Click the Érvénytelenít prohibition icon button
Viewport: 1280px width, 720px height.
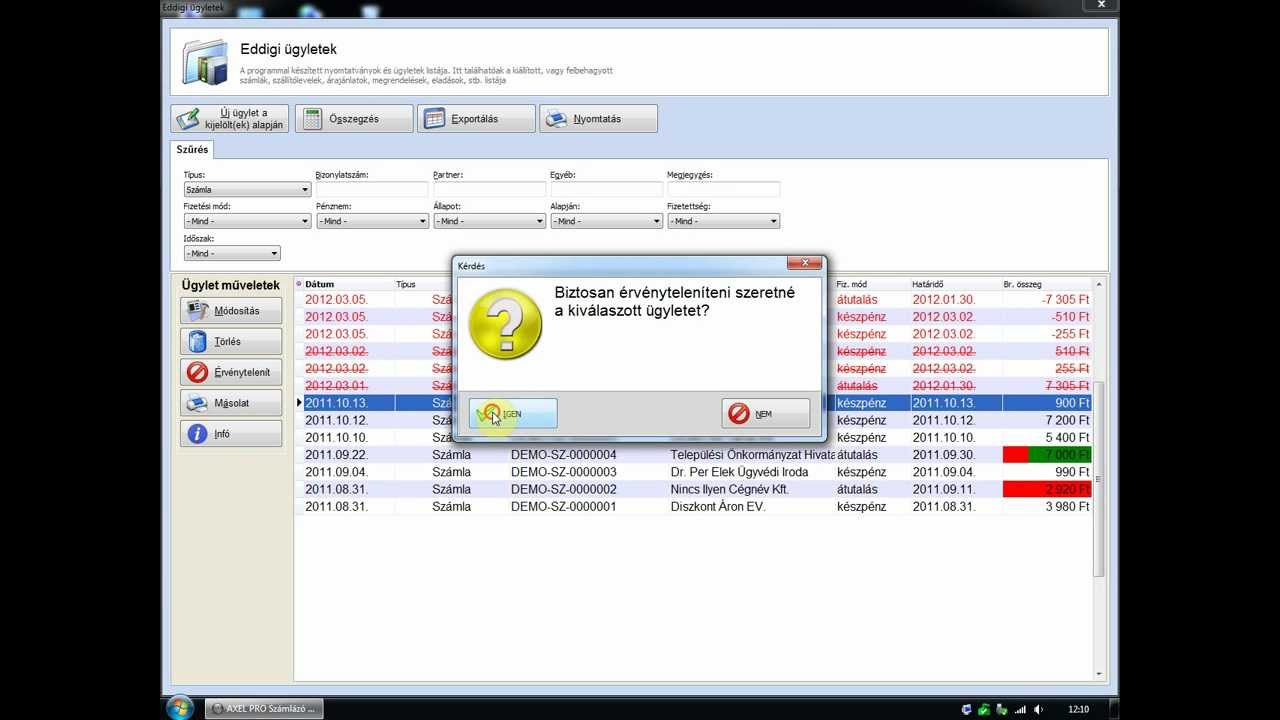(x=231, y=372)
